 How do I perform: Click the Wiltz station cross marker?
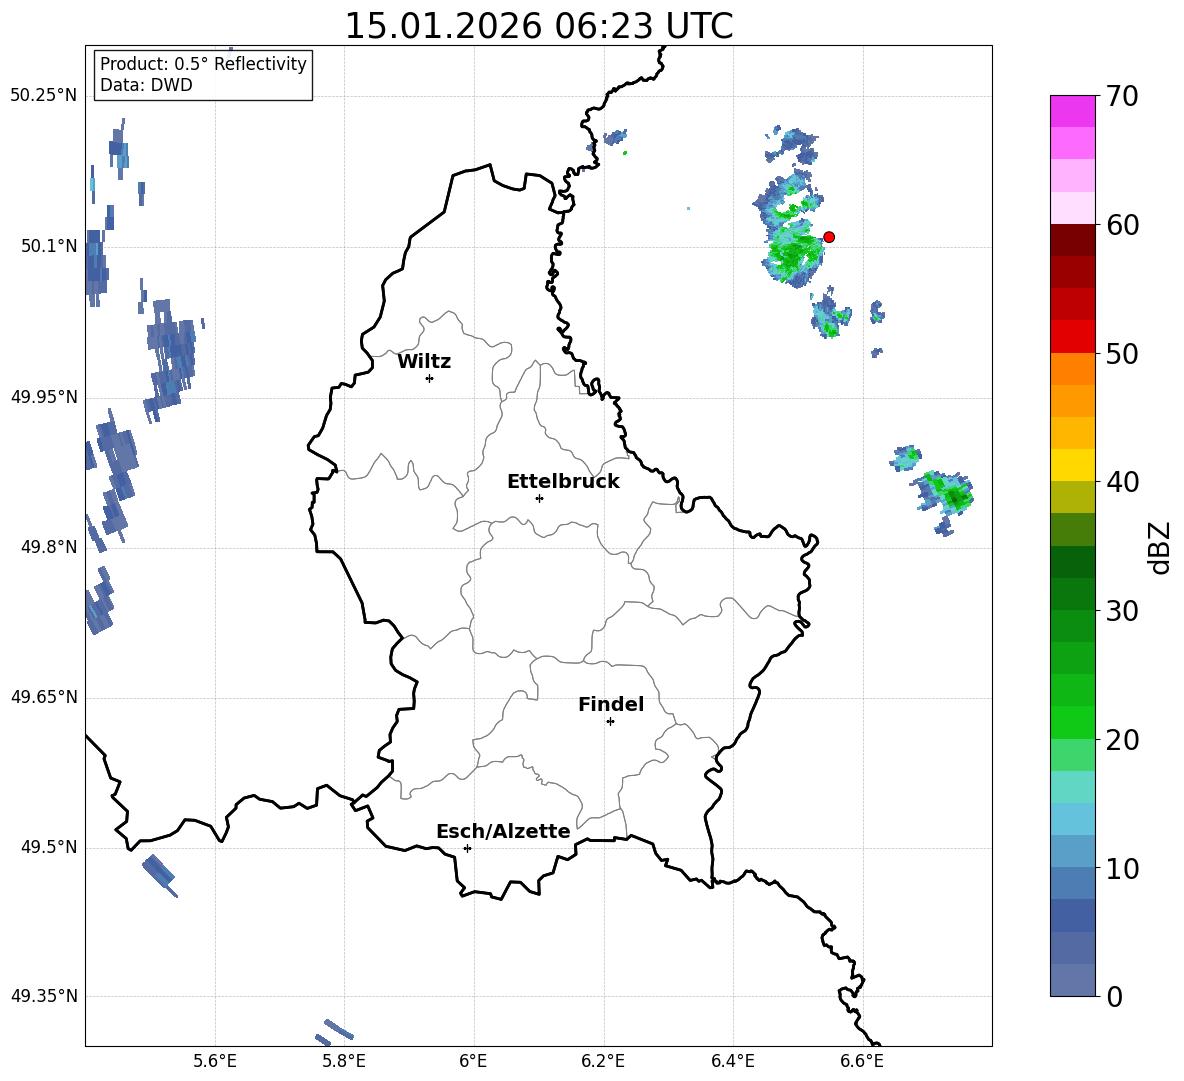[x=430, y=378]
